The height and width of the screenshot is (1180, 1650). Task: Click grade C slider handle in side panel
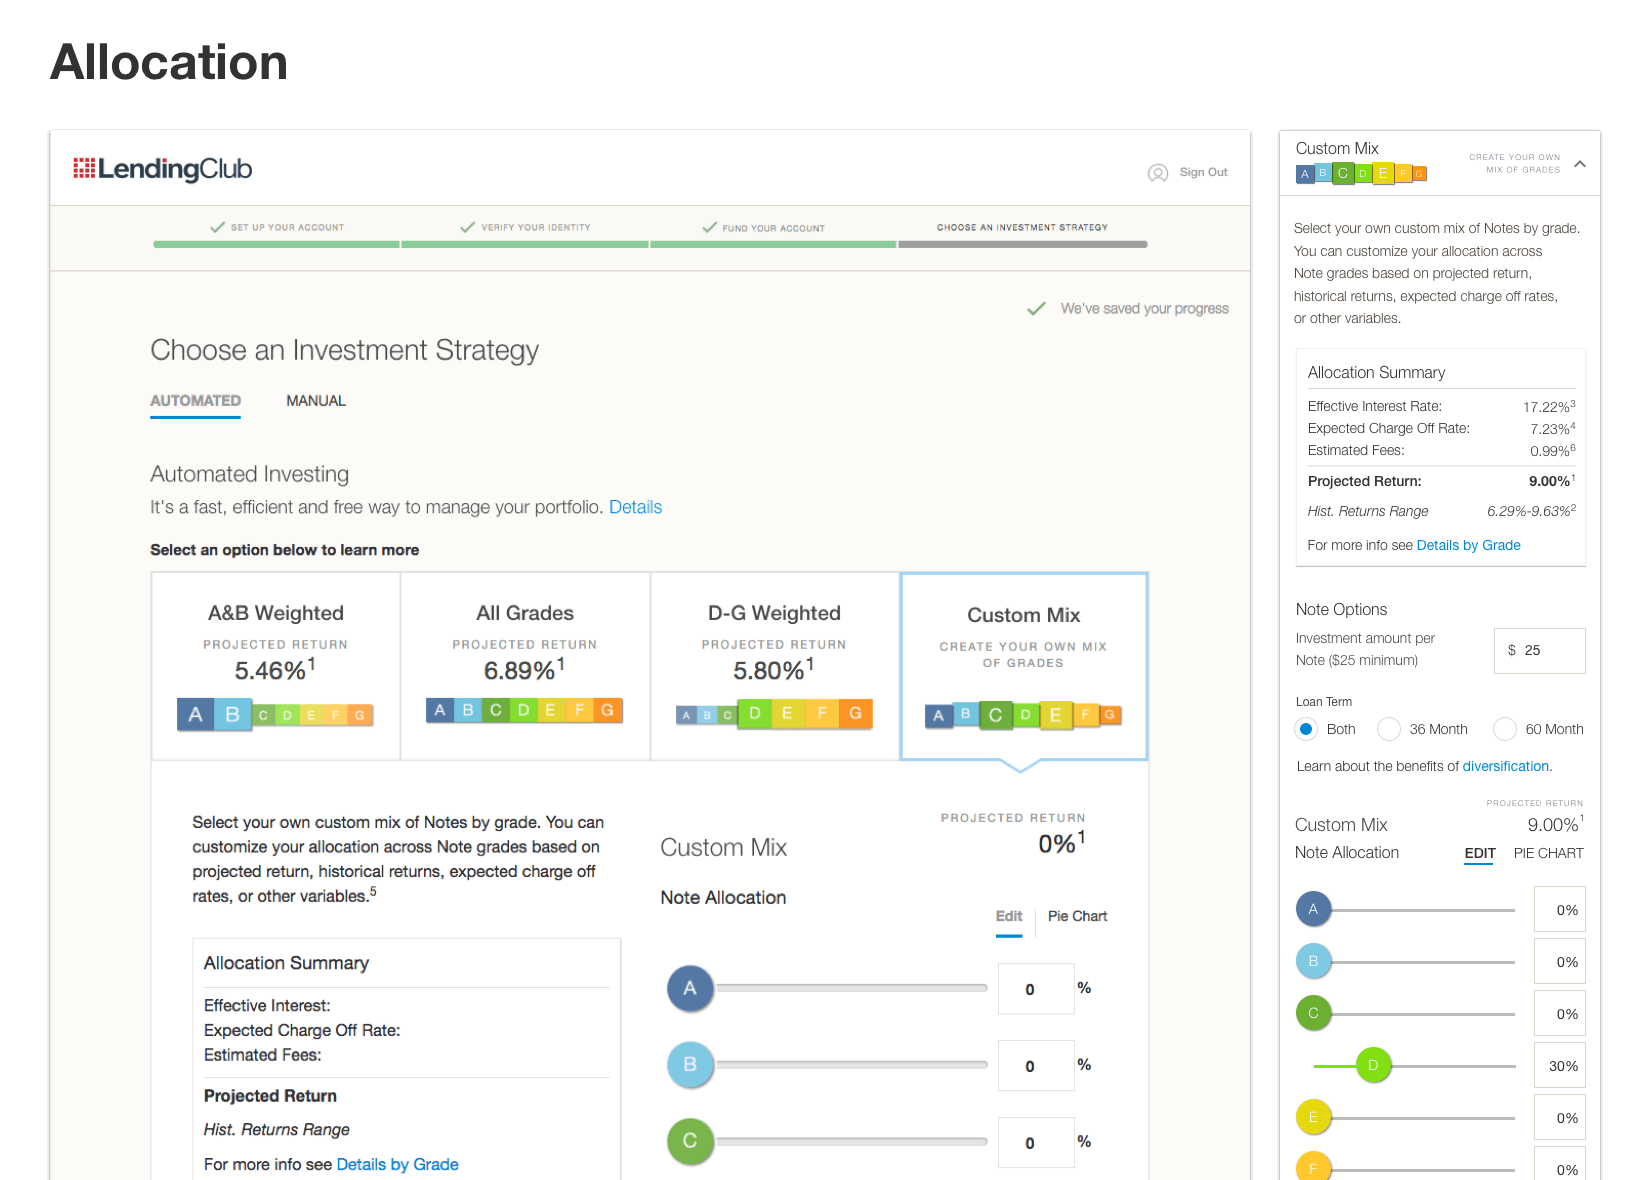[x=1313, y=1013]
